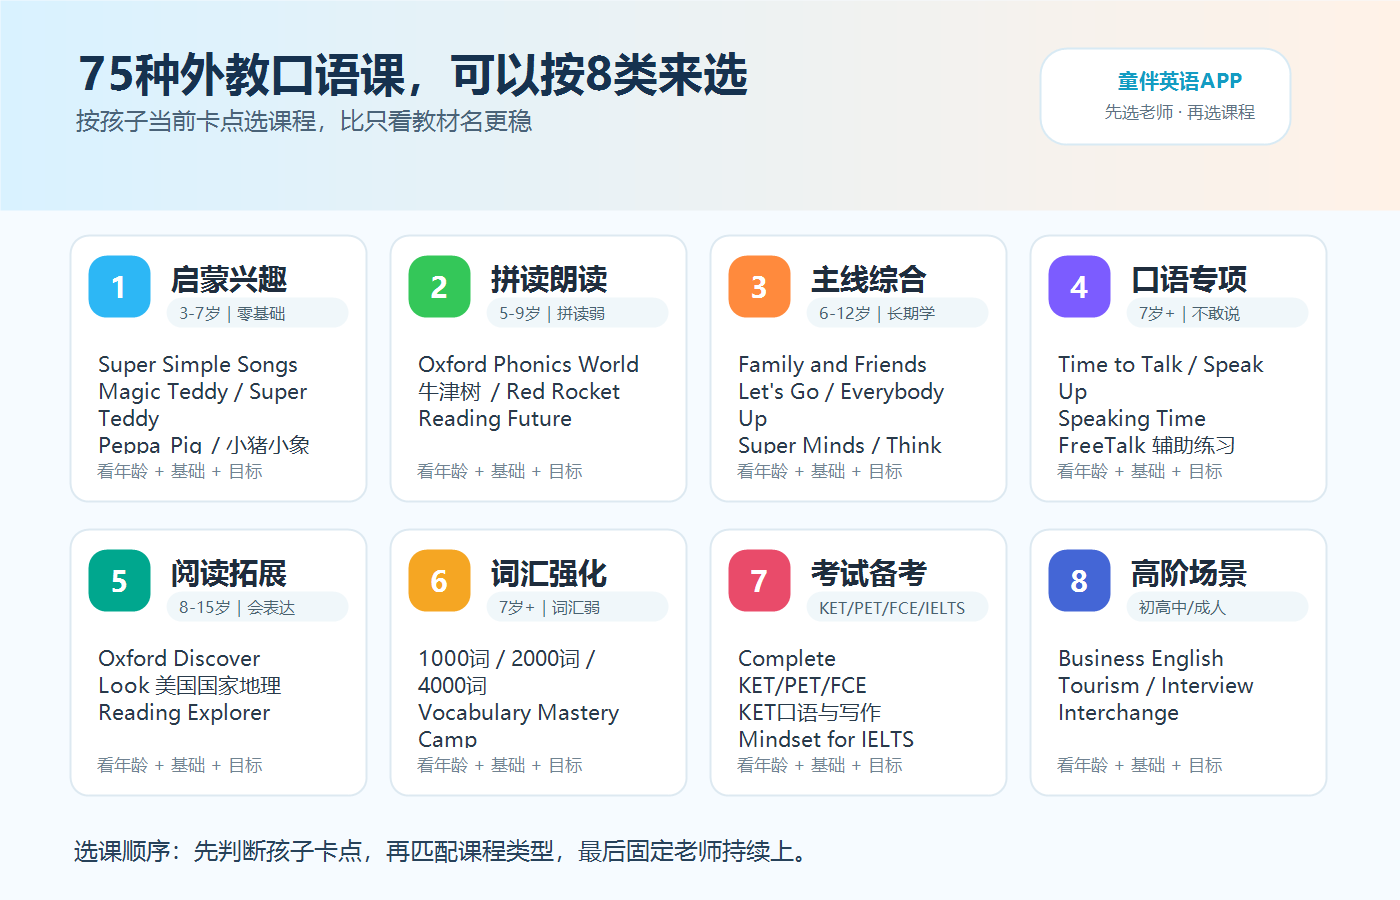Open the 童伴英语APP card
The image size is (1400, 900).
(1165, 96)
